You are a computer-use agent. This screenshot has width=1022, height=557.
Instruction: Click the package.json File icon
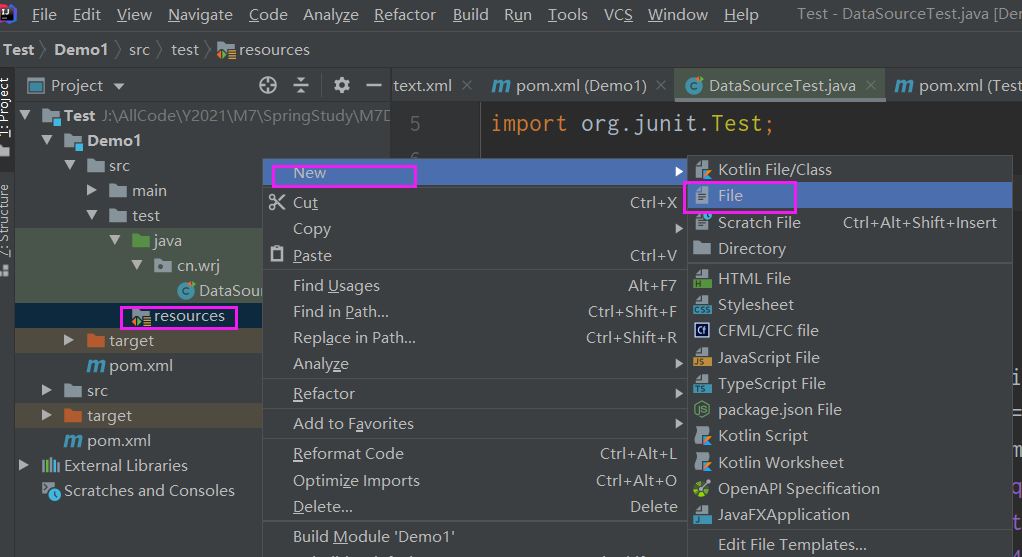702,409
